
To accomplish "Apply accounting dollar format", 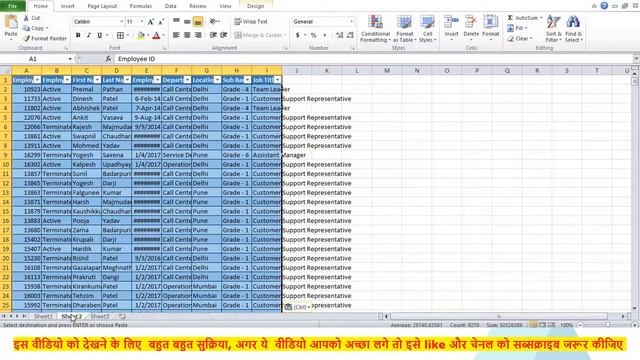I will click(x=298, y=36).
